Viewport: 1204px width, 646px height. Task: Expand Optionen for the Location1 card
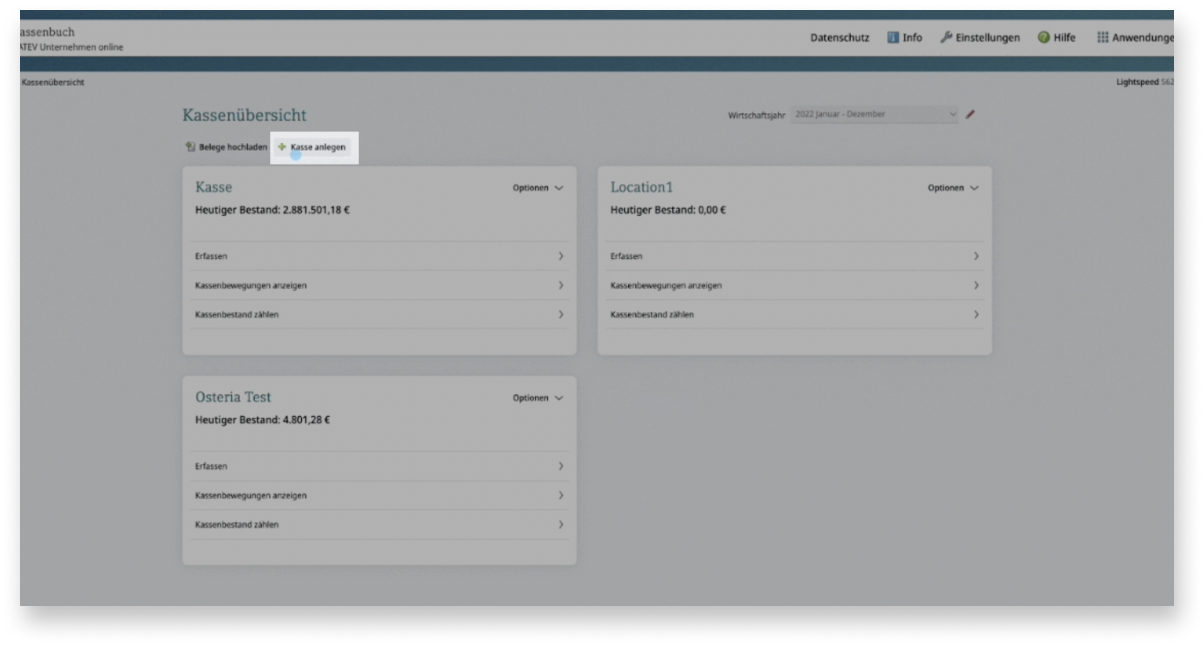(953, 187)
